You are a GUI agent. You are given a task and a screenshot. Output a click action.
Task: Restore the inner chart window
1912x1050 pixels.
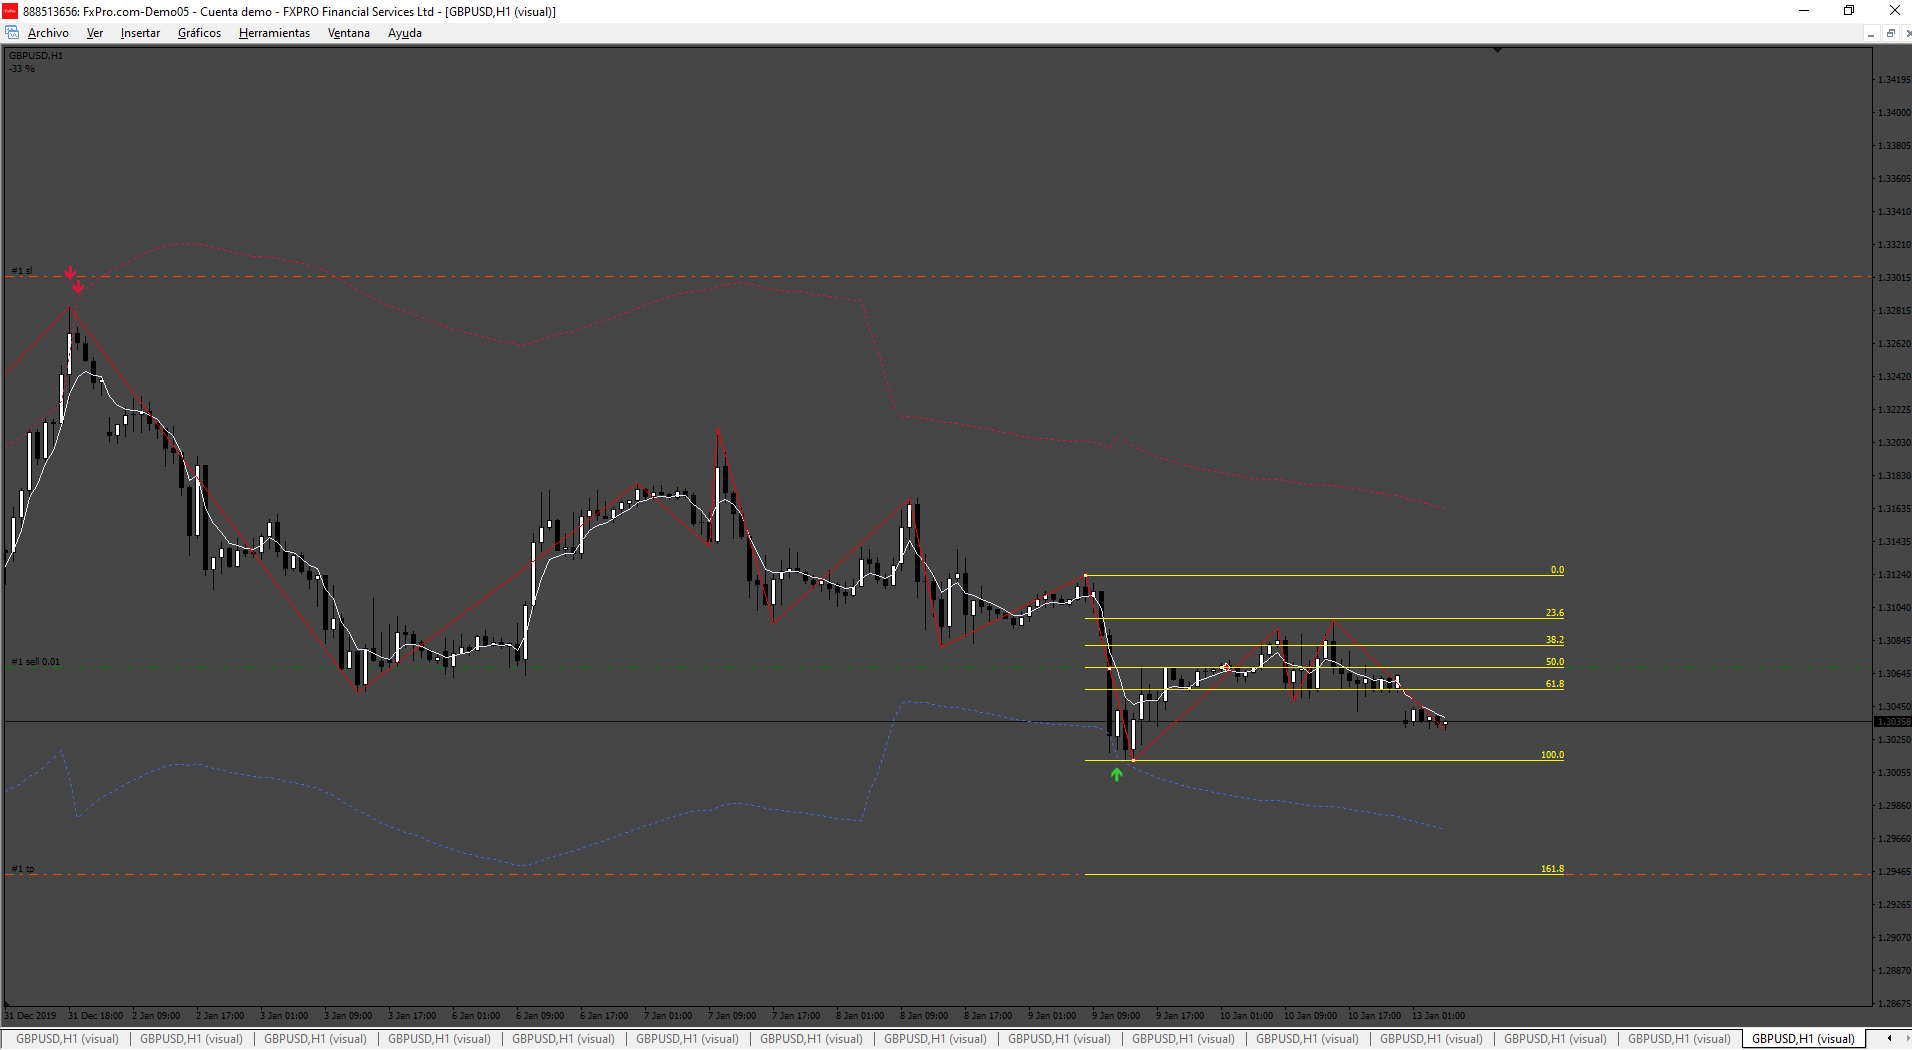[1890, 33]
